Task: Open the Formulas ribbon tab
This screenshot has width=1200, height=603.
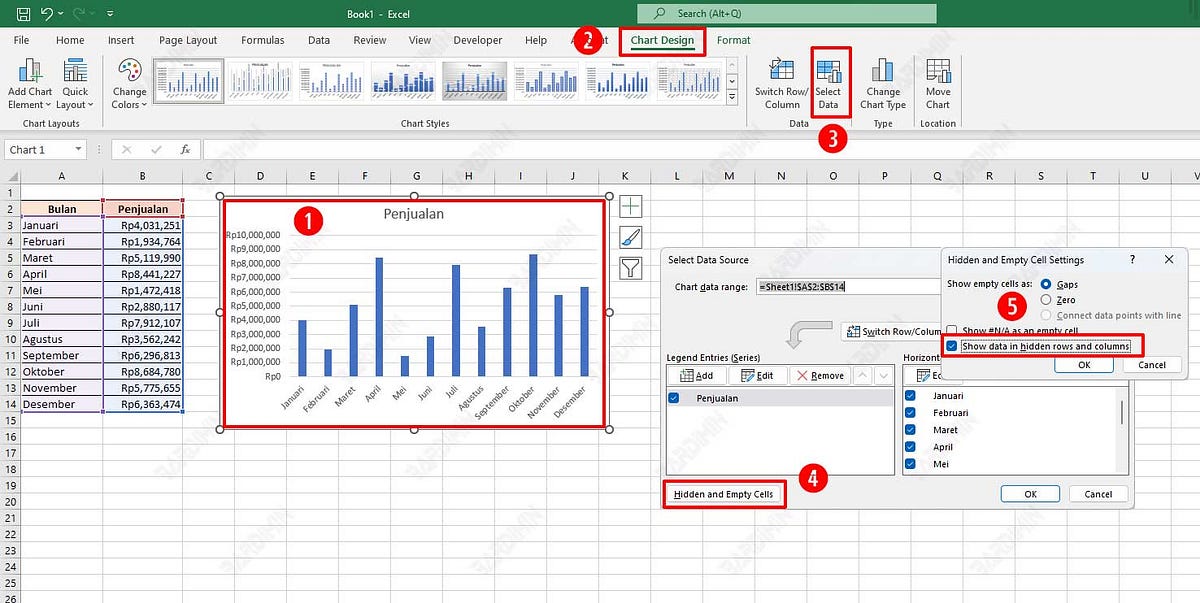Action: point(262,40)
